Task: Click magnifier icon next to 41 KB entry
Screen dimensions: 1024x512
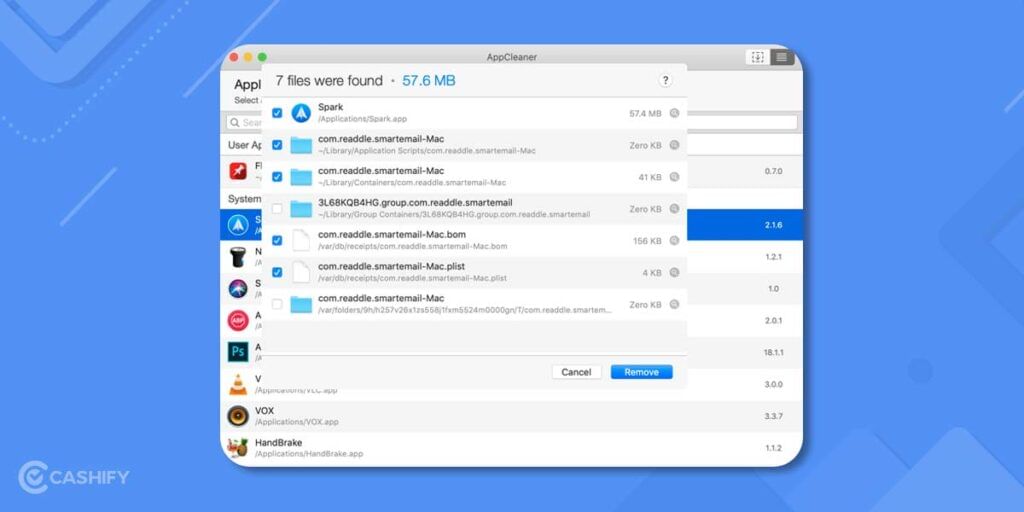Action: point(674,177)
